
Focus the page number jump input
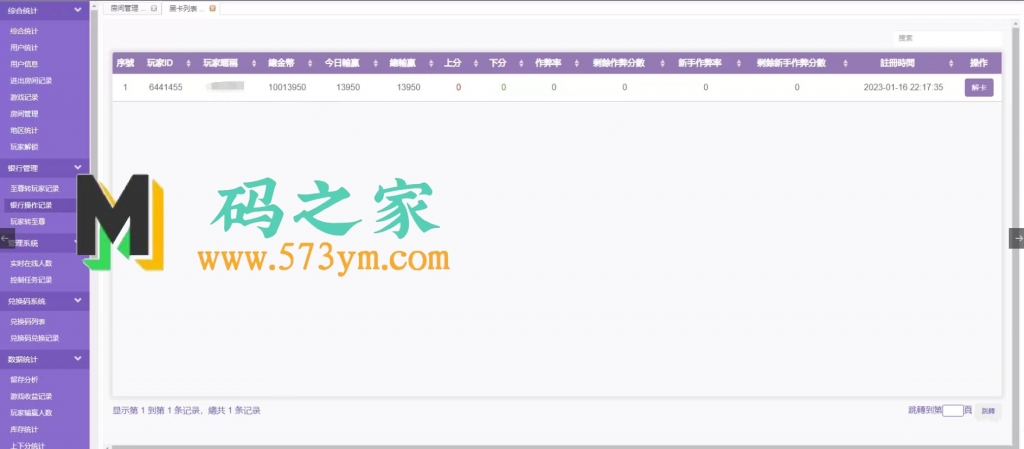[x=953, y=410]
